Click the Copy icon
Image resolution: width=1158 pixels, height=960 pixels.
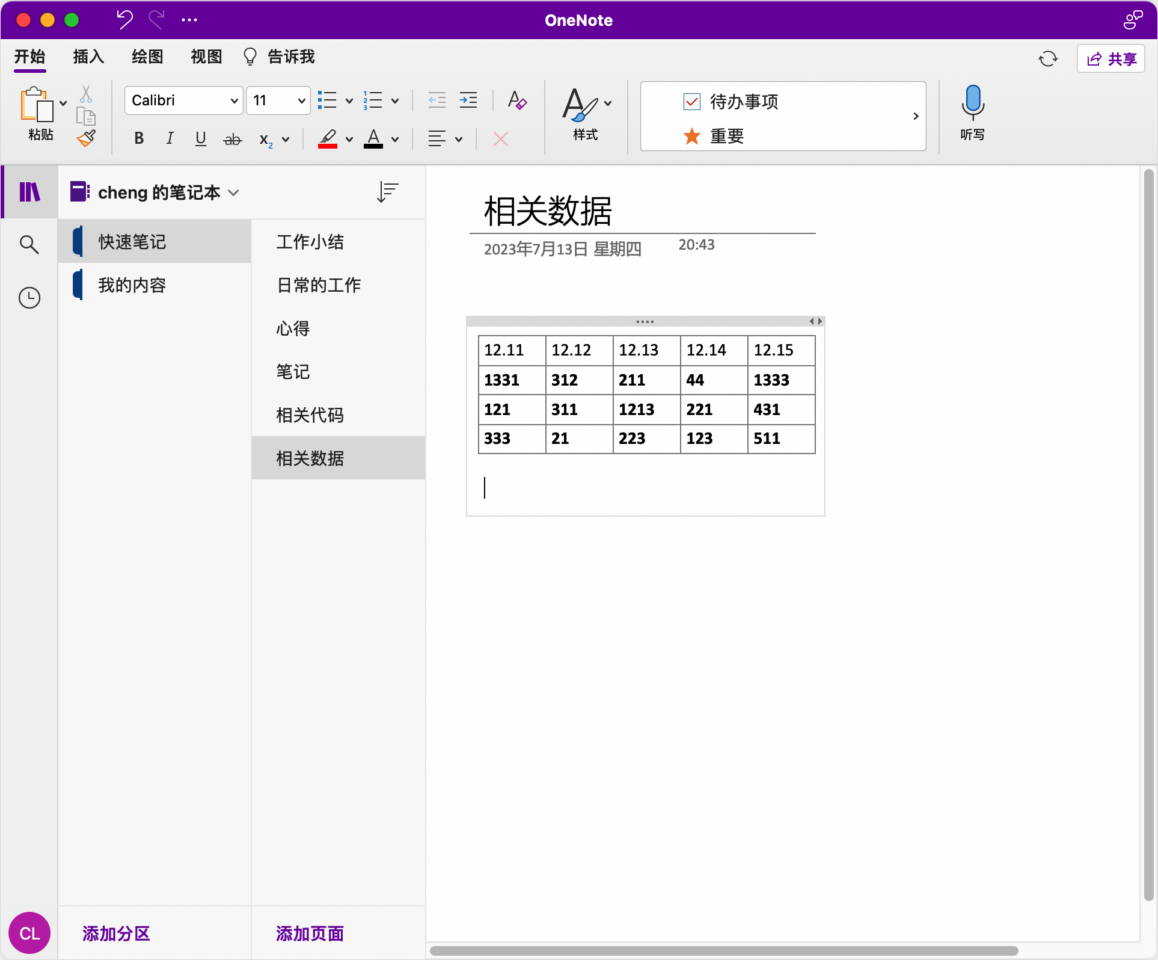pyautogui.click(x=86, y=116)
